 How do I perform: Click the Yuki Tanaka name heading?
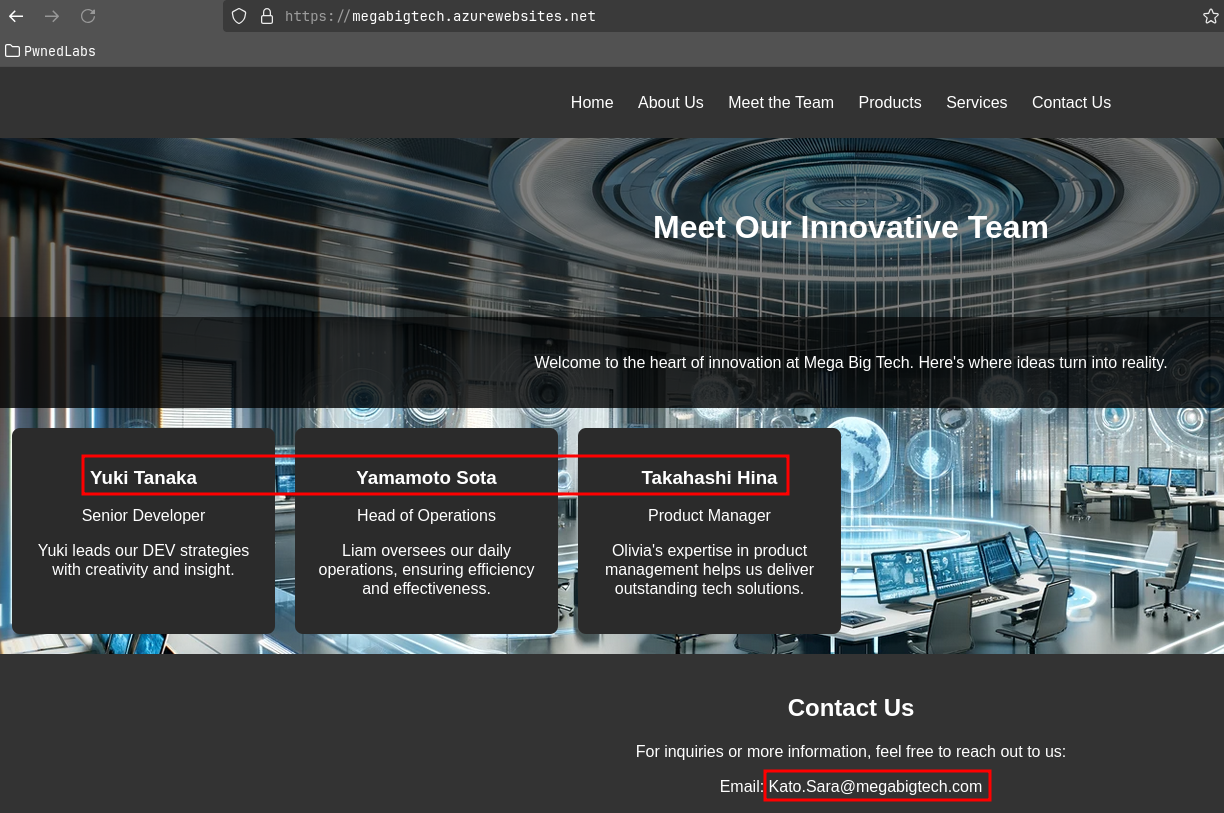click(143, 477)
